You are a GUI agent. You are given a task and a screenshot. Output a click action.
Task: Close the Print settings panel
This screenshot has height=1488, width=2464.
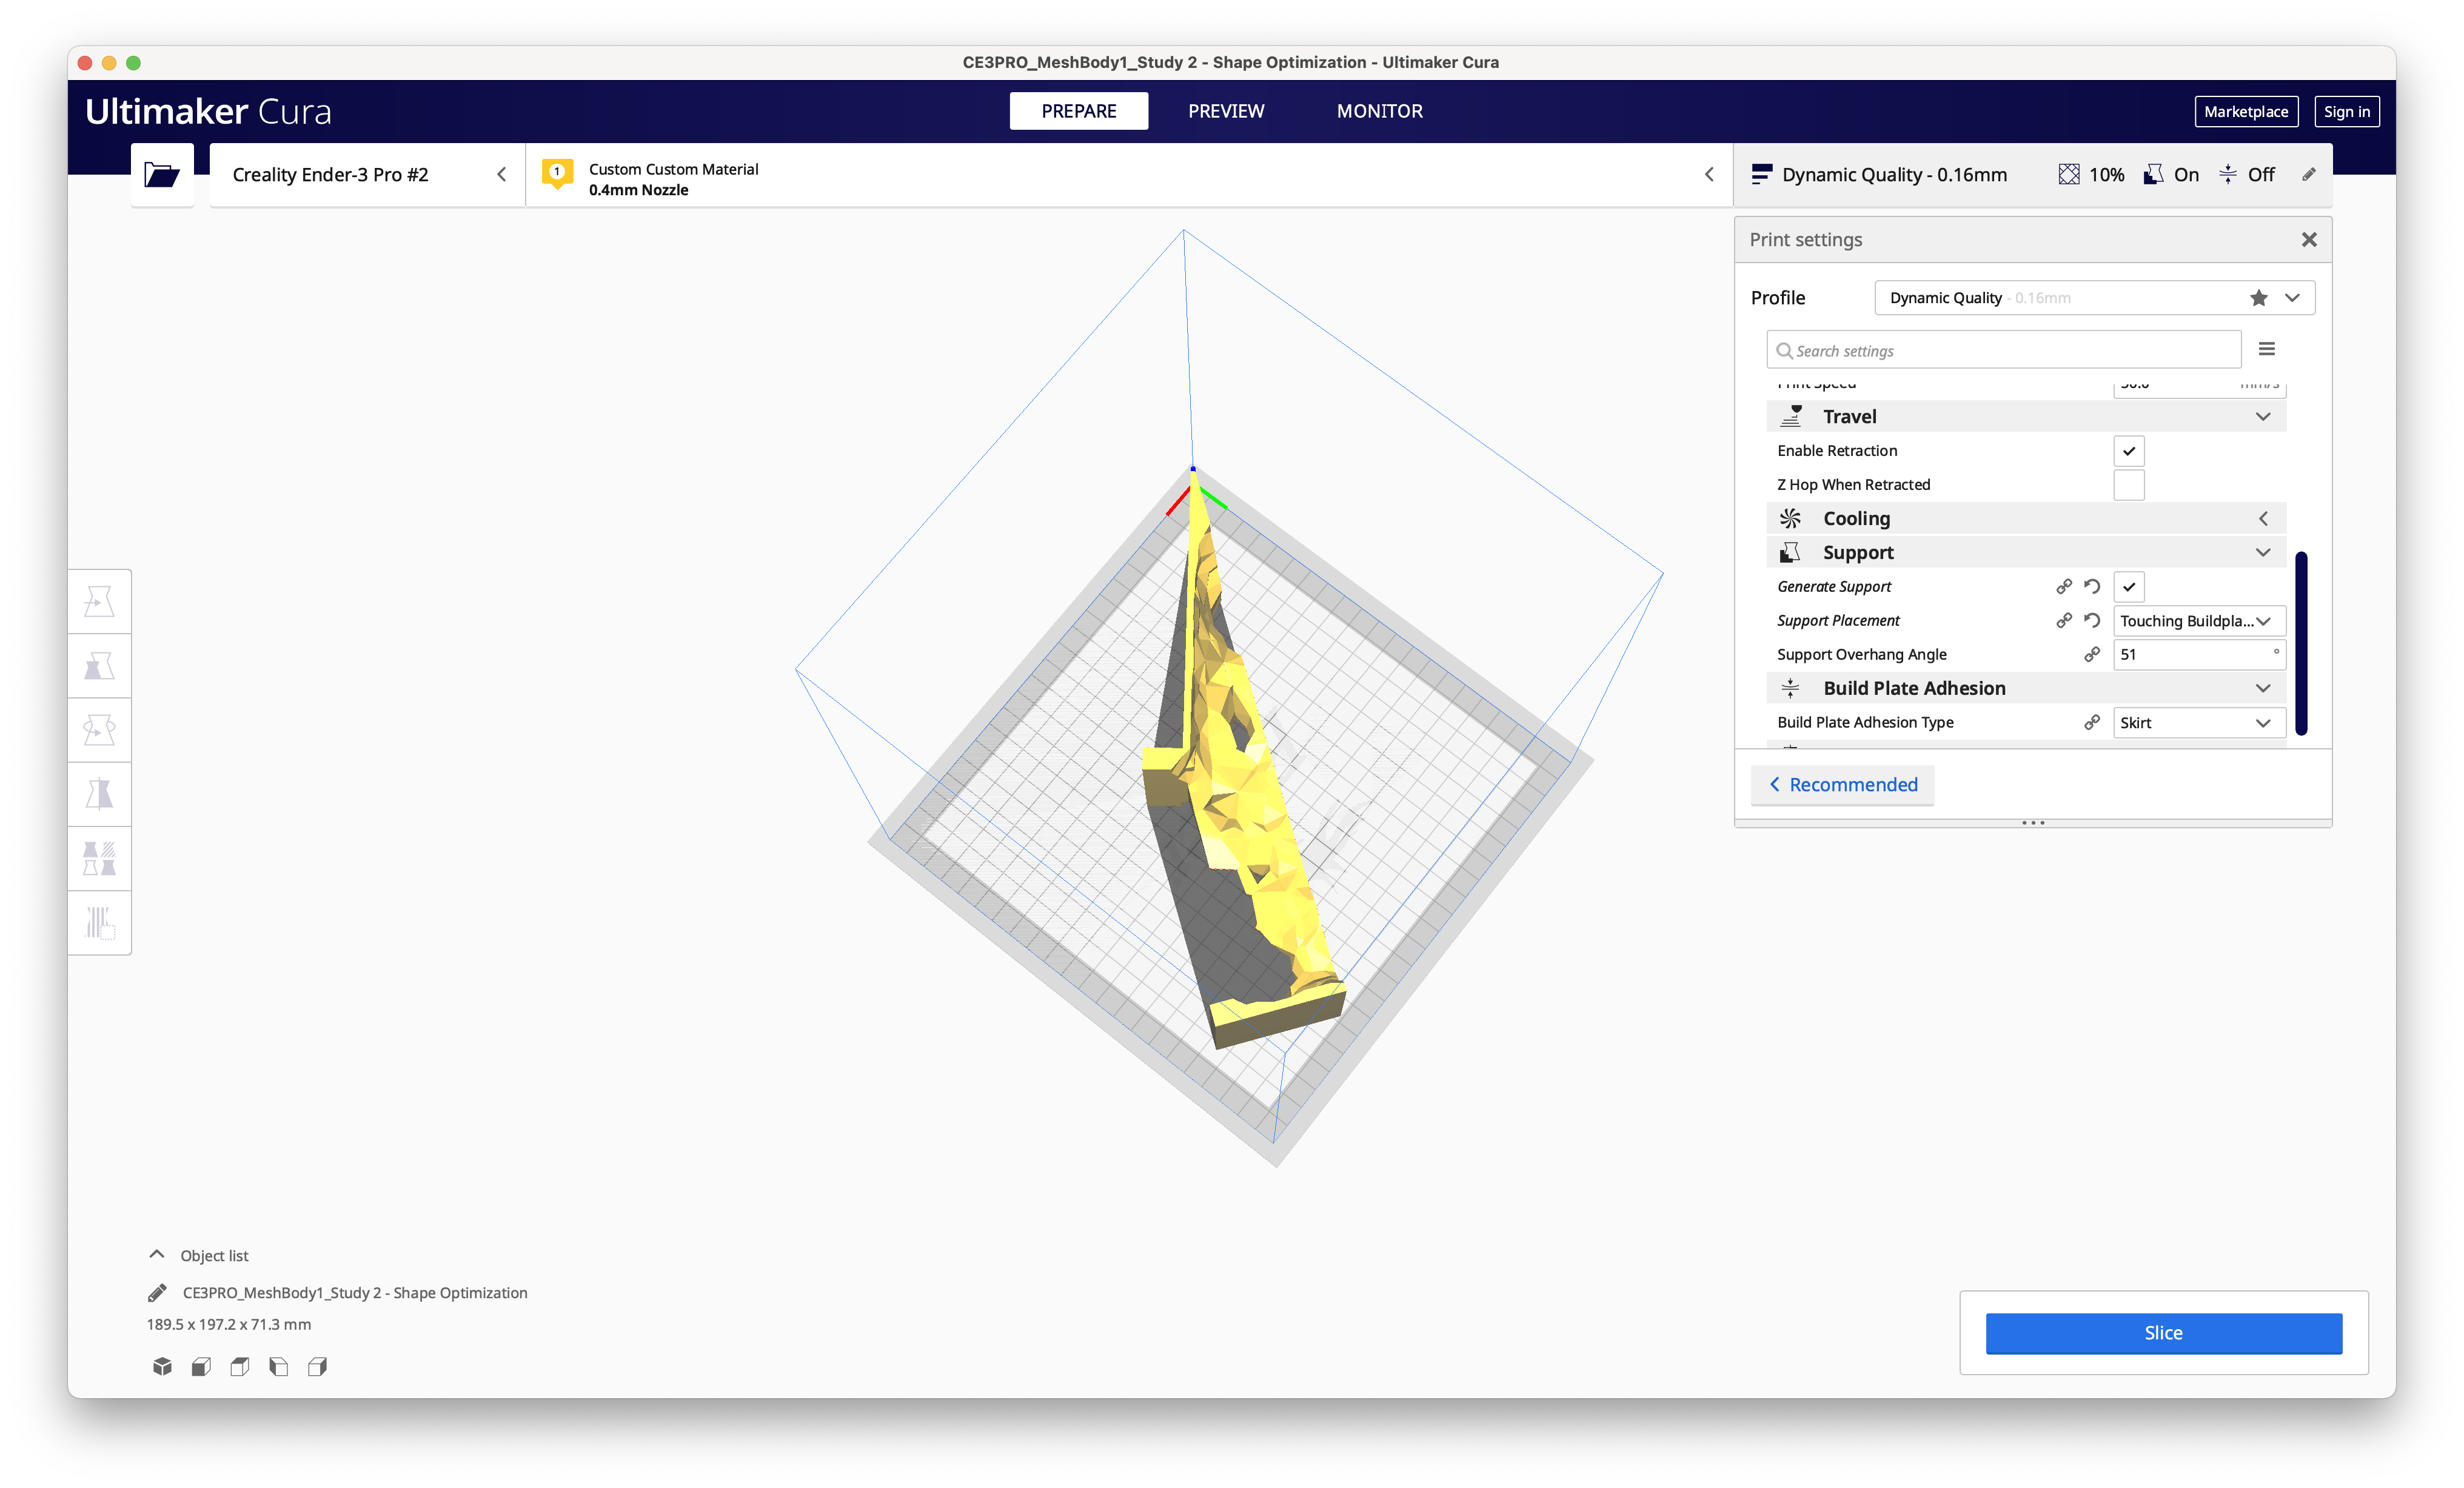(x=2309, y=240)
